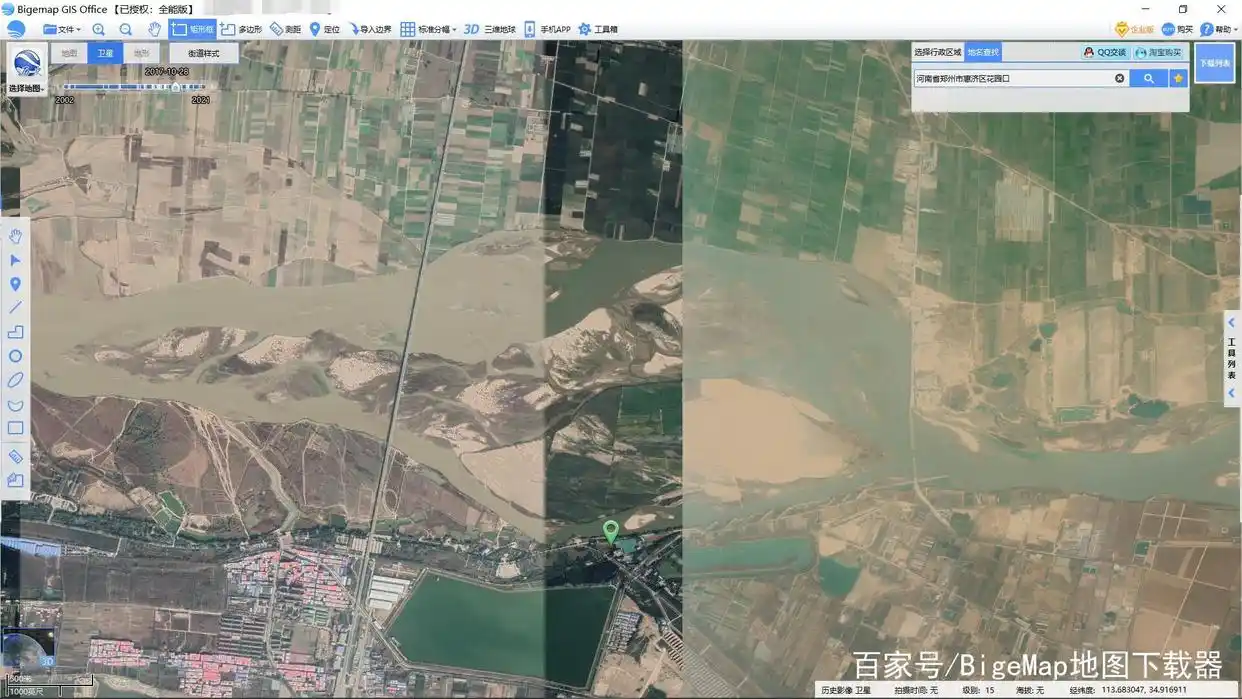Click the blue search magnifier button
Viewport: 1242px width, 699px height.
coord(1148,78)
